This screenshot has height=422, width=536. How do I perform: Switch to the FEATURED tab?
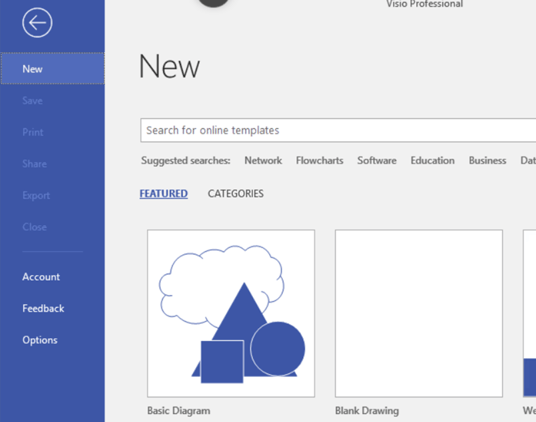click(163, 193)
